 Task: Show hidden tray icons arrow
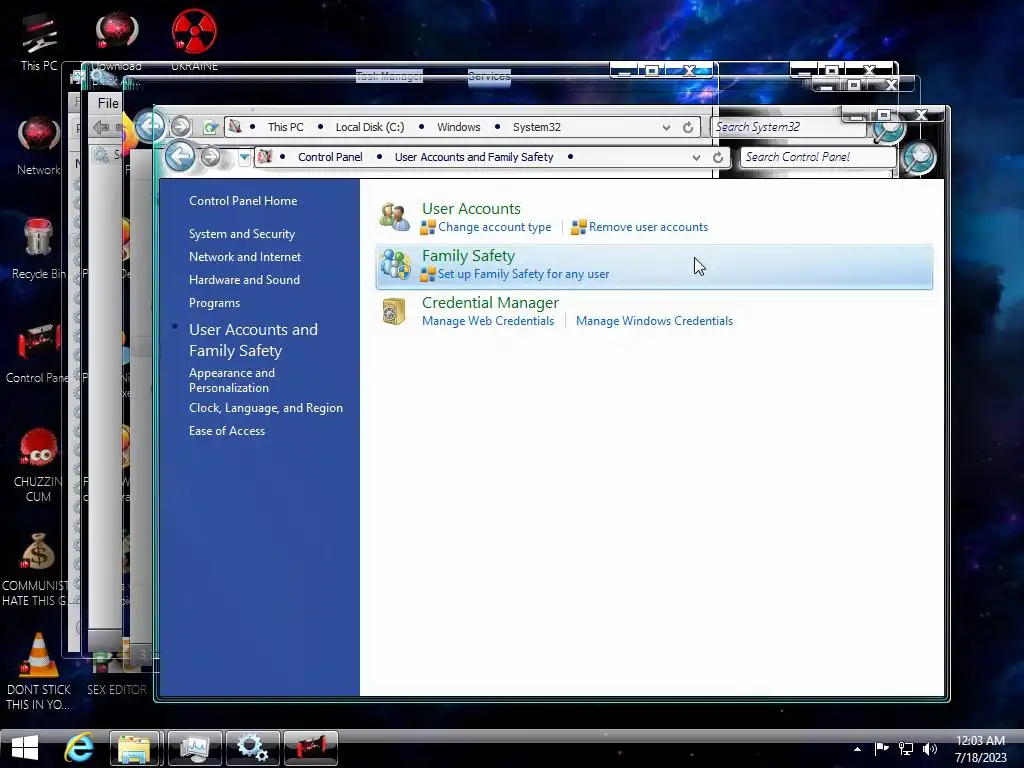click(x=857, y=749)
